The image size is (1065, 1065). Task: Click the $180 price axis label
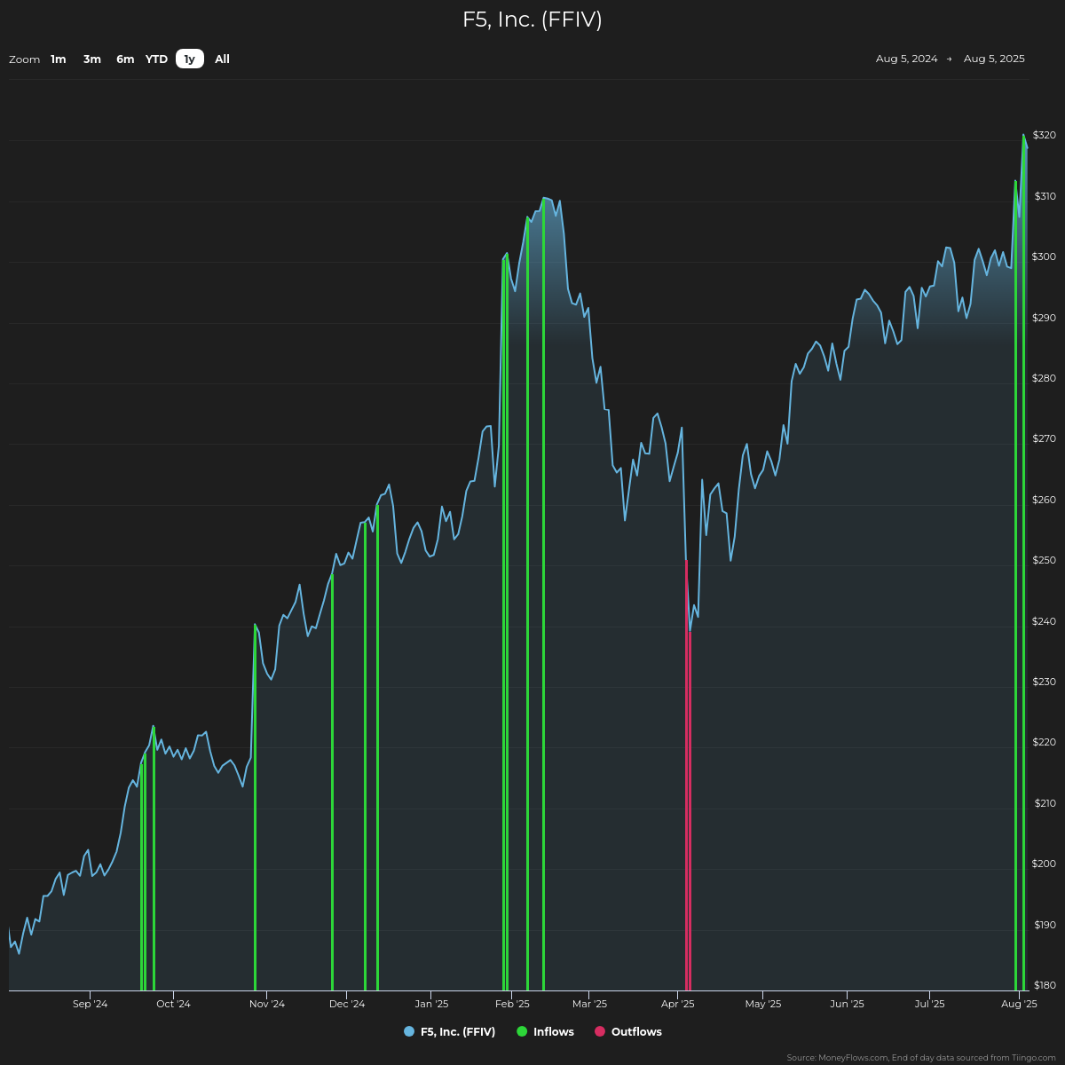1045,986
